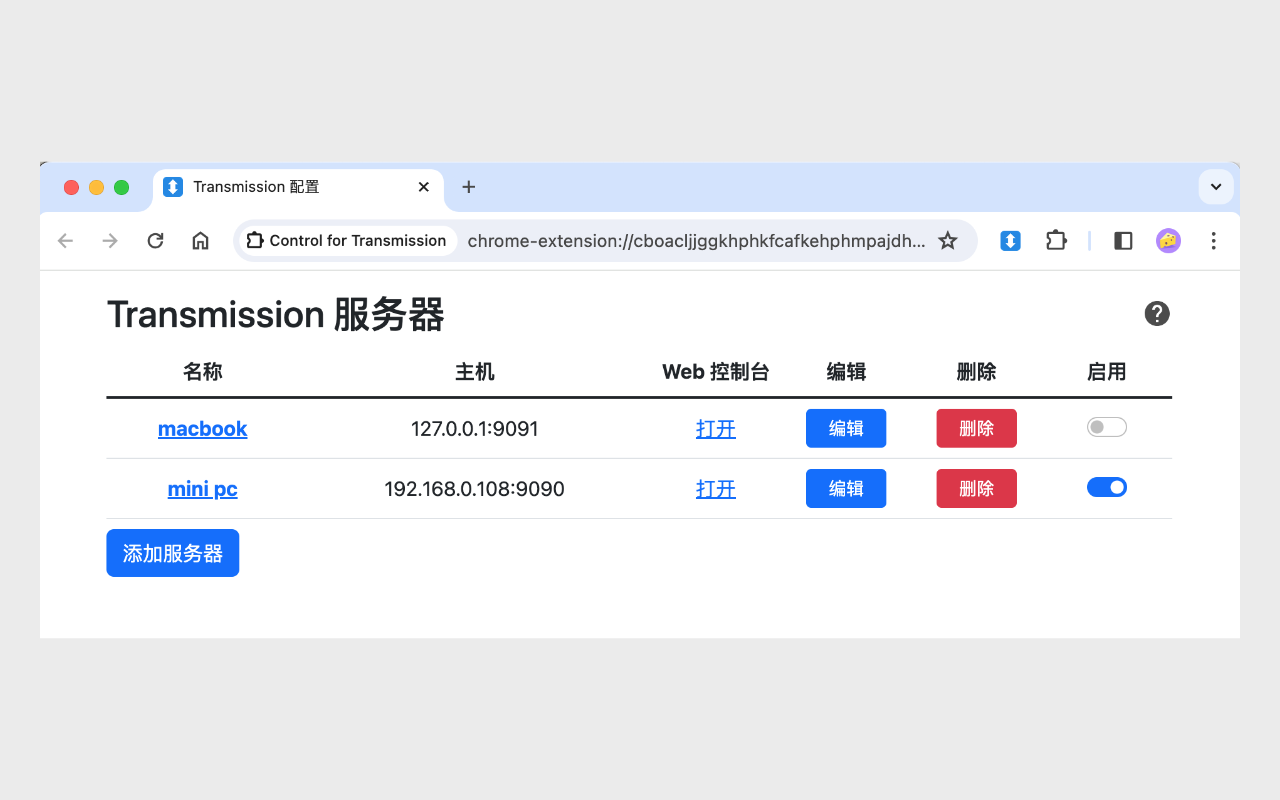Click 编辑 button for mini pc
This screenshot has height=800, width=1280.
[x=846, y=488]
